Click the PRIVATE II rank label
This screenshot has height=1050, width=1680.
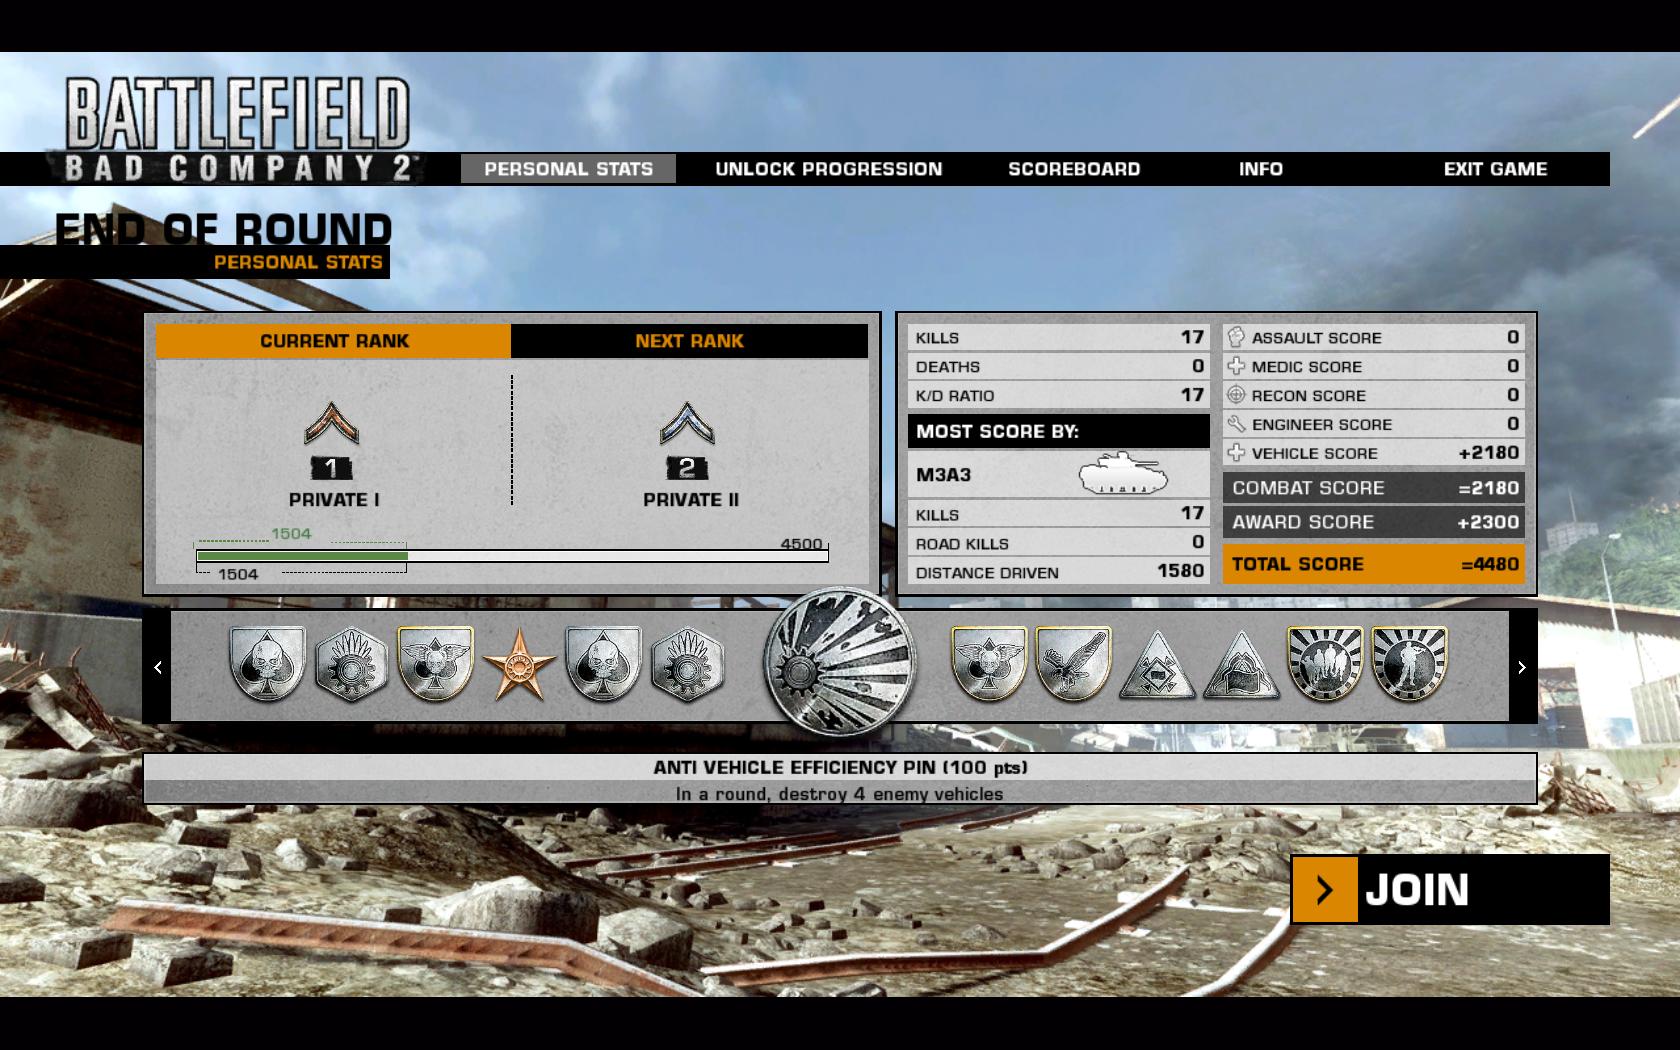click(691, 500)
